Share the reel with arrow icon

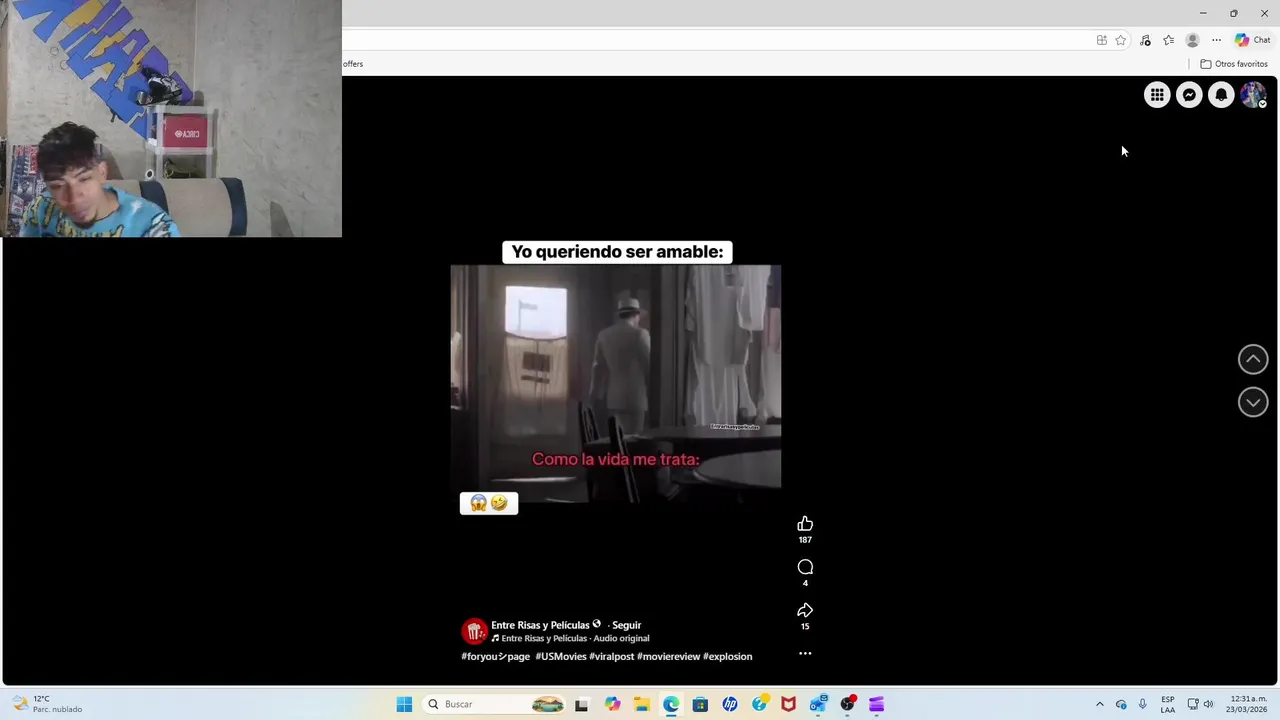(805, 610)
